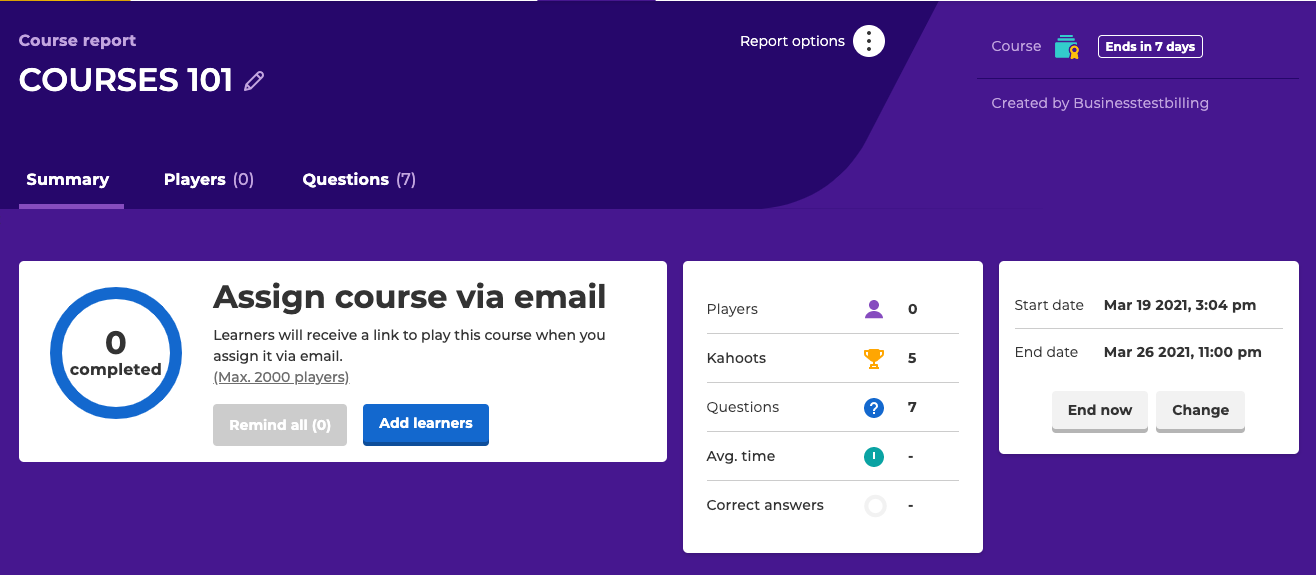Click the 0 completed progress ring
The width and height of the screenshot is (1316, 575).
click(116, 354)
